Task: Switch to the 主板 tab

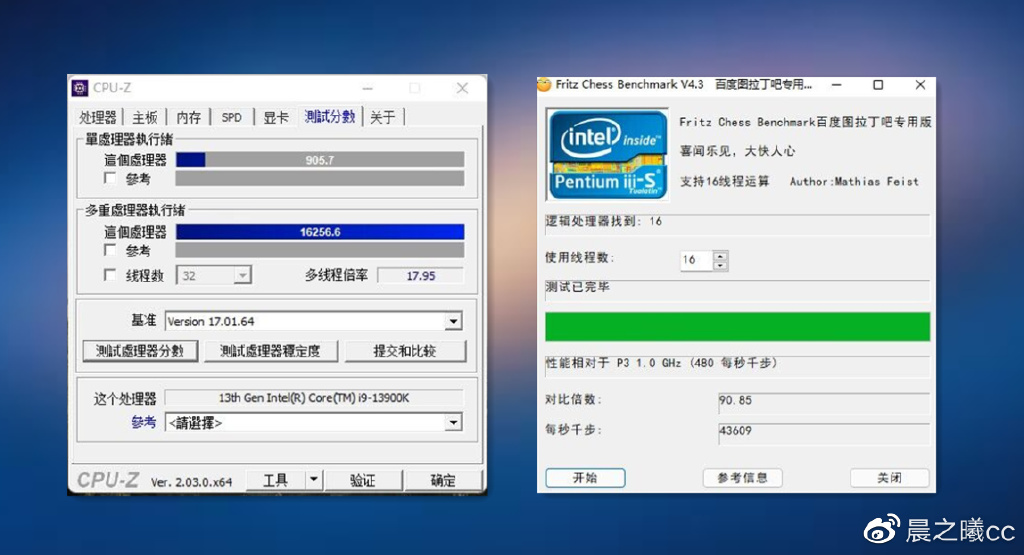Action: coord(145,118)
